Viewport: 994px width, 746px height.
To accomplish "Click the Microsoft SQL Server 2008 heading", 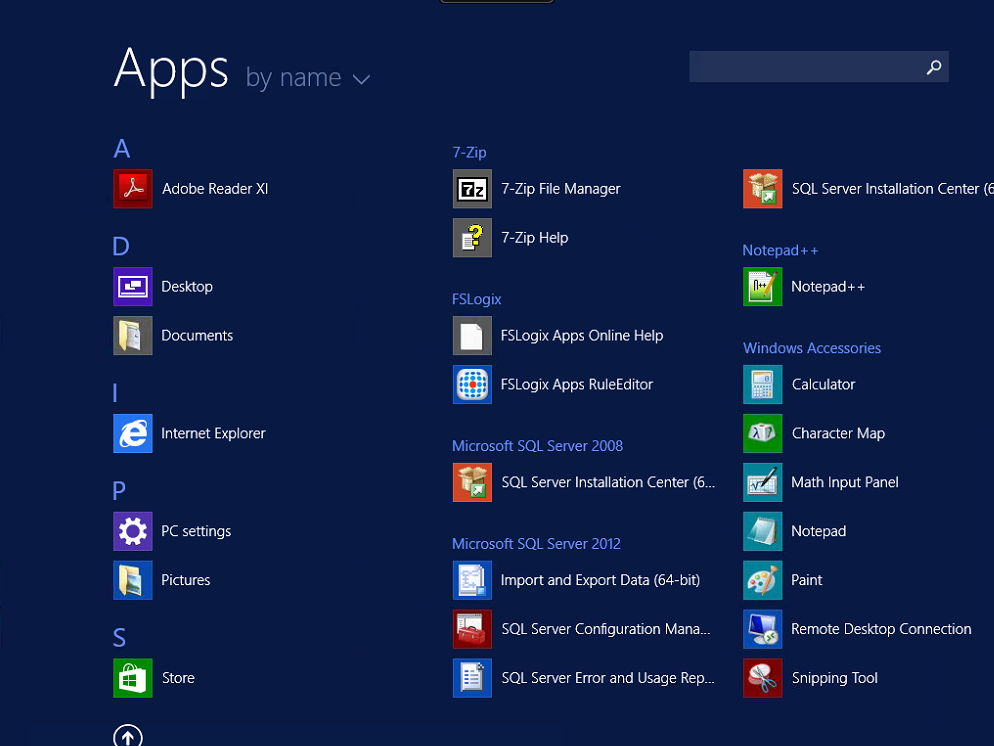I will [538, 446].
